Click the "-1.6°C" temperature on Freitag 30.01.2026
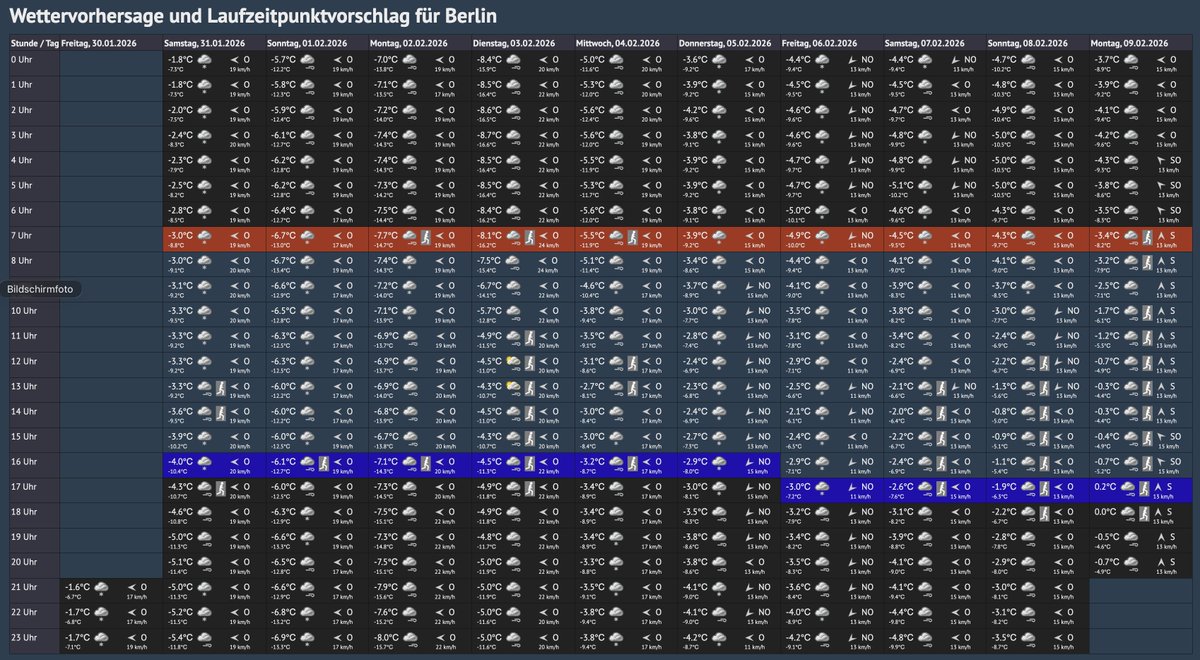This screenshot has width=1200, height=660. 77,585
